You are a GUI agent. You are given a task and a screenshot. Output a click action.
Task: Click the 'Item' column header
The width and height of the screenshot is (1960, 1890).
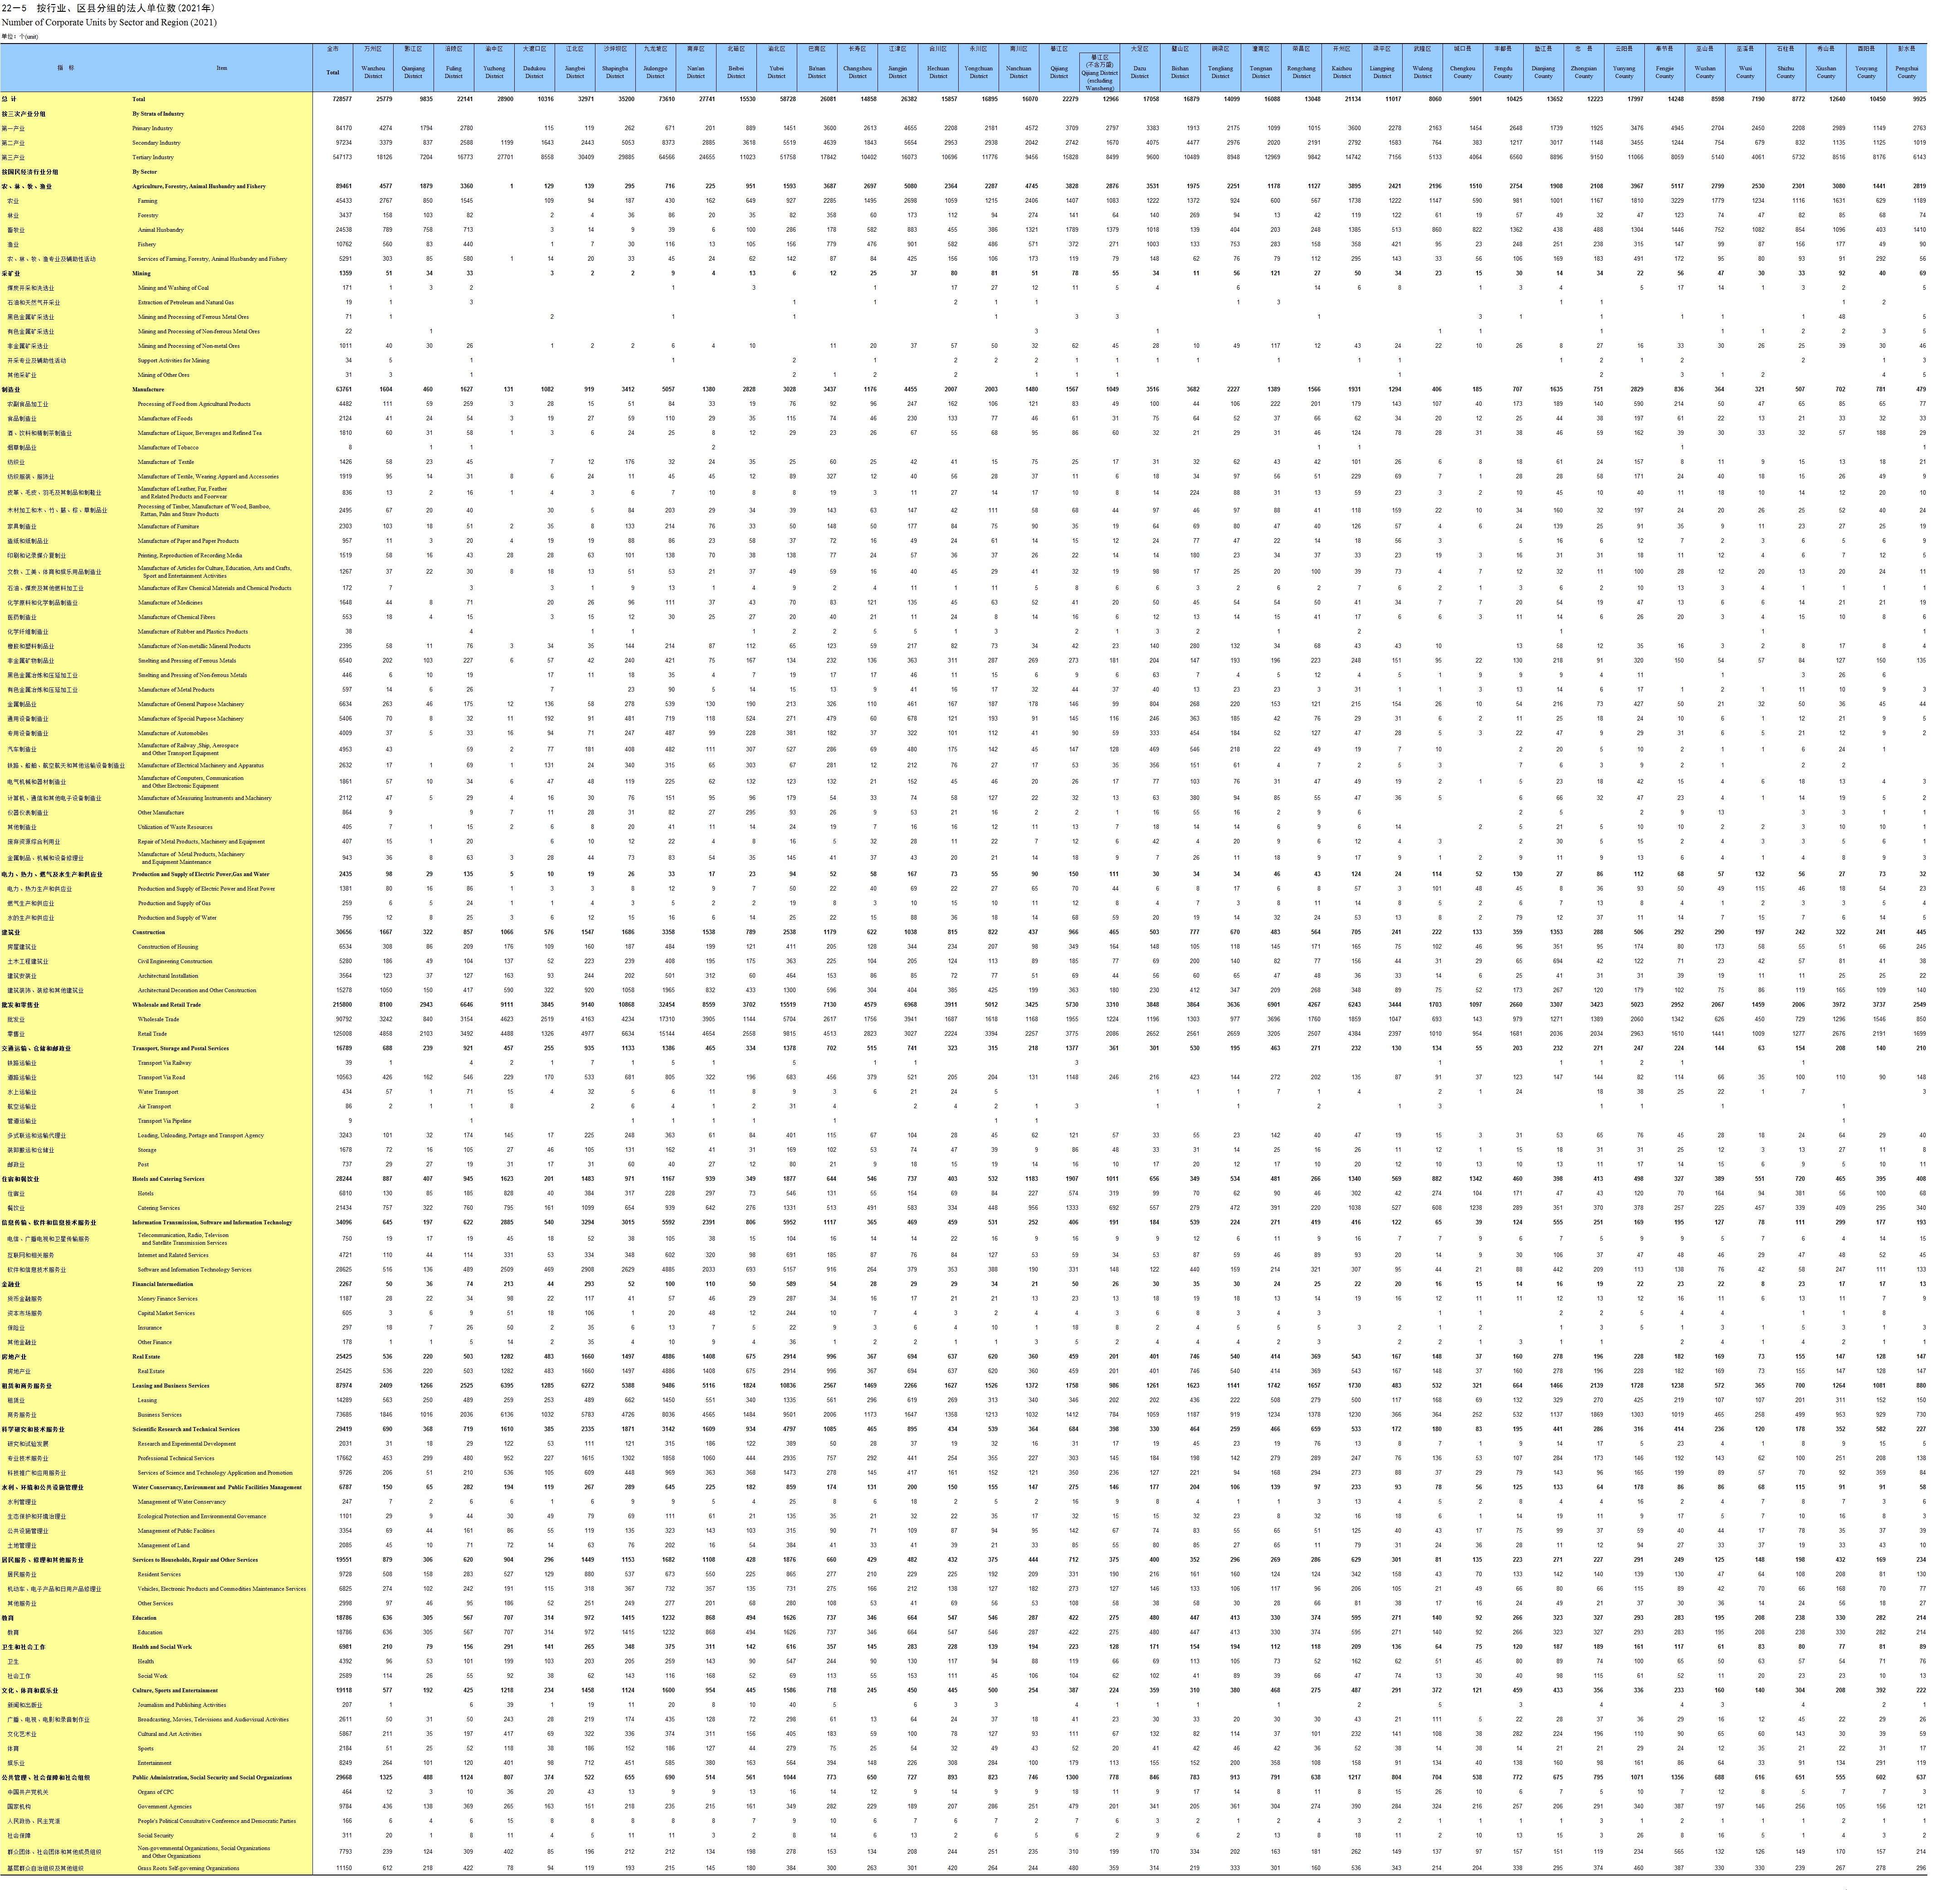point(222,68)
